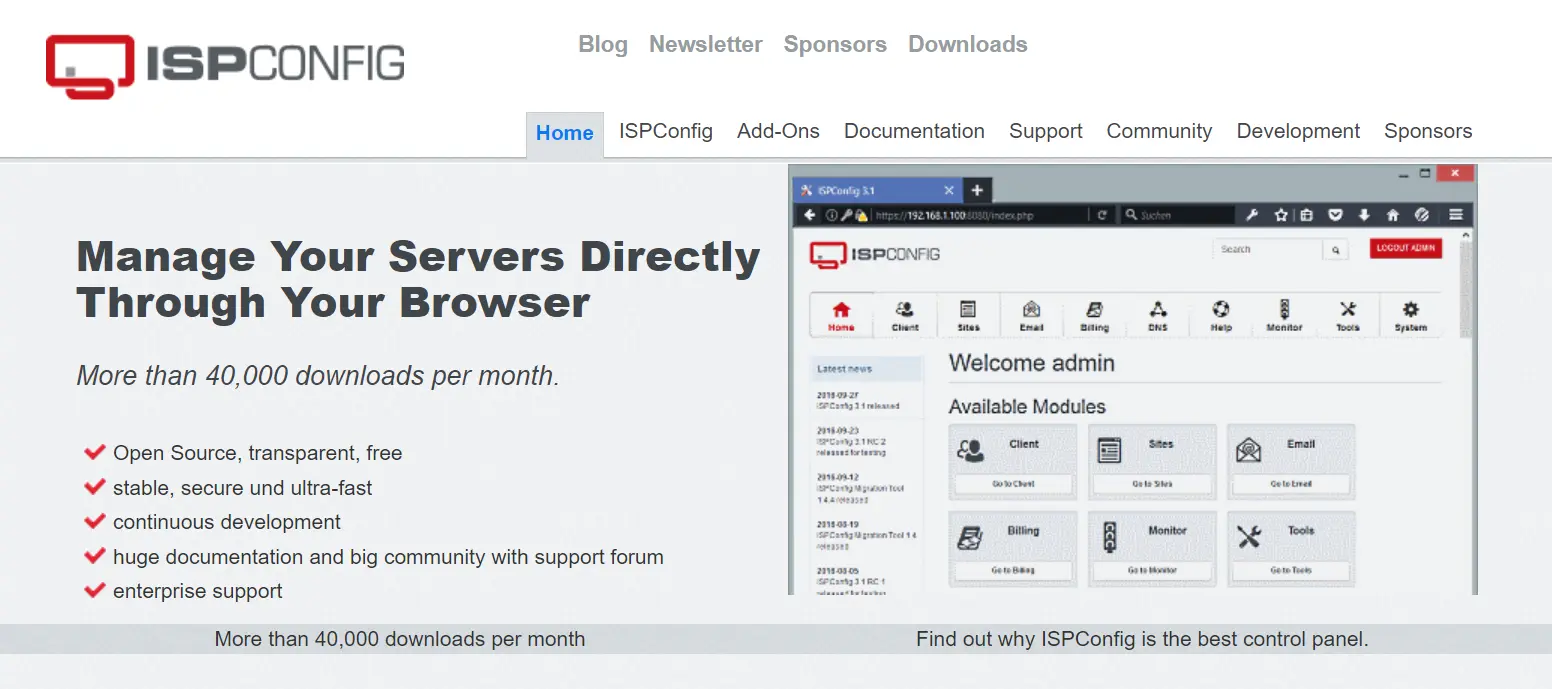Image resolution: width=1552 pixels, height=689 pixels.
Task: Click the reload icon in the demo browser
Action: pyautogui.click(x=1102, y=215)
